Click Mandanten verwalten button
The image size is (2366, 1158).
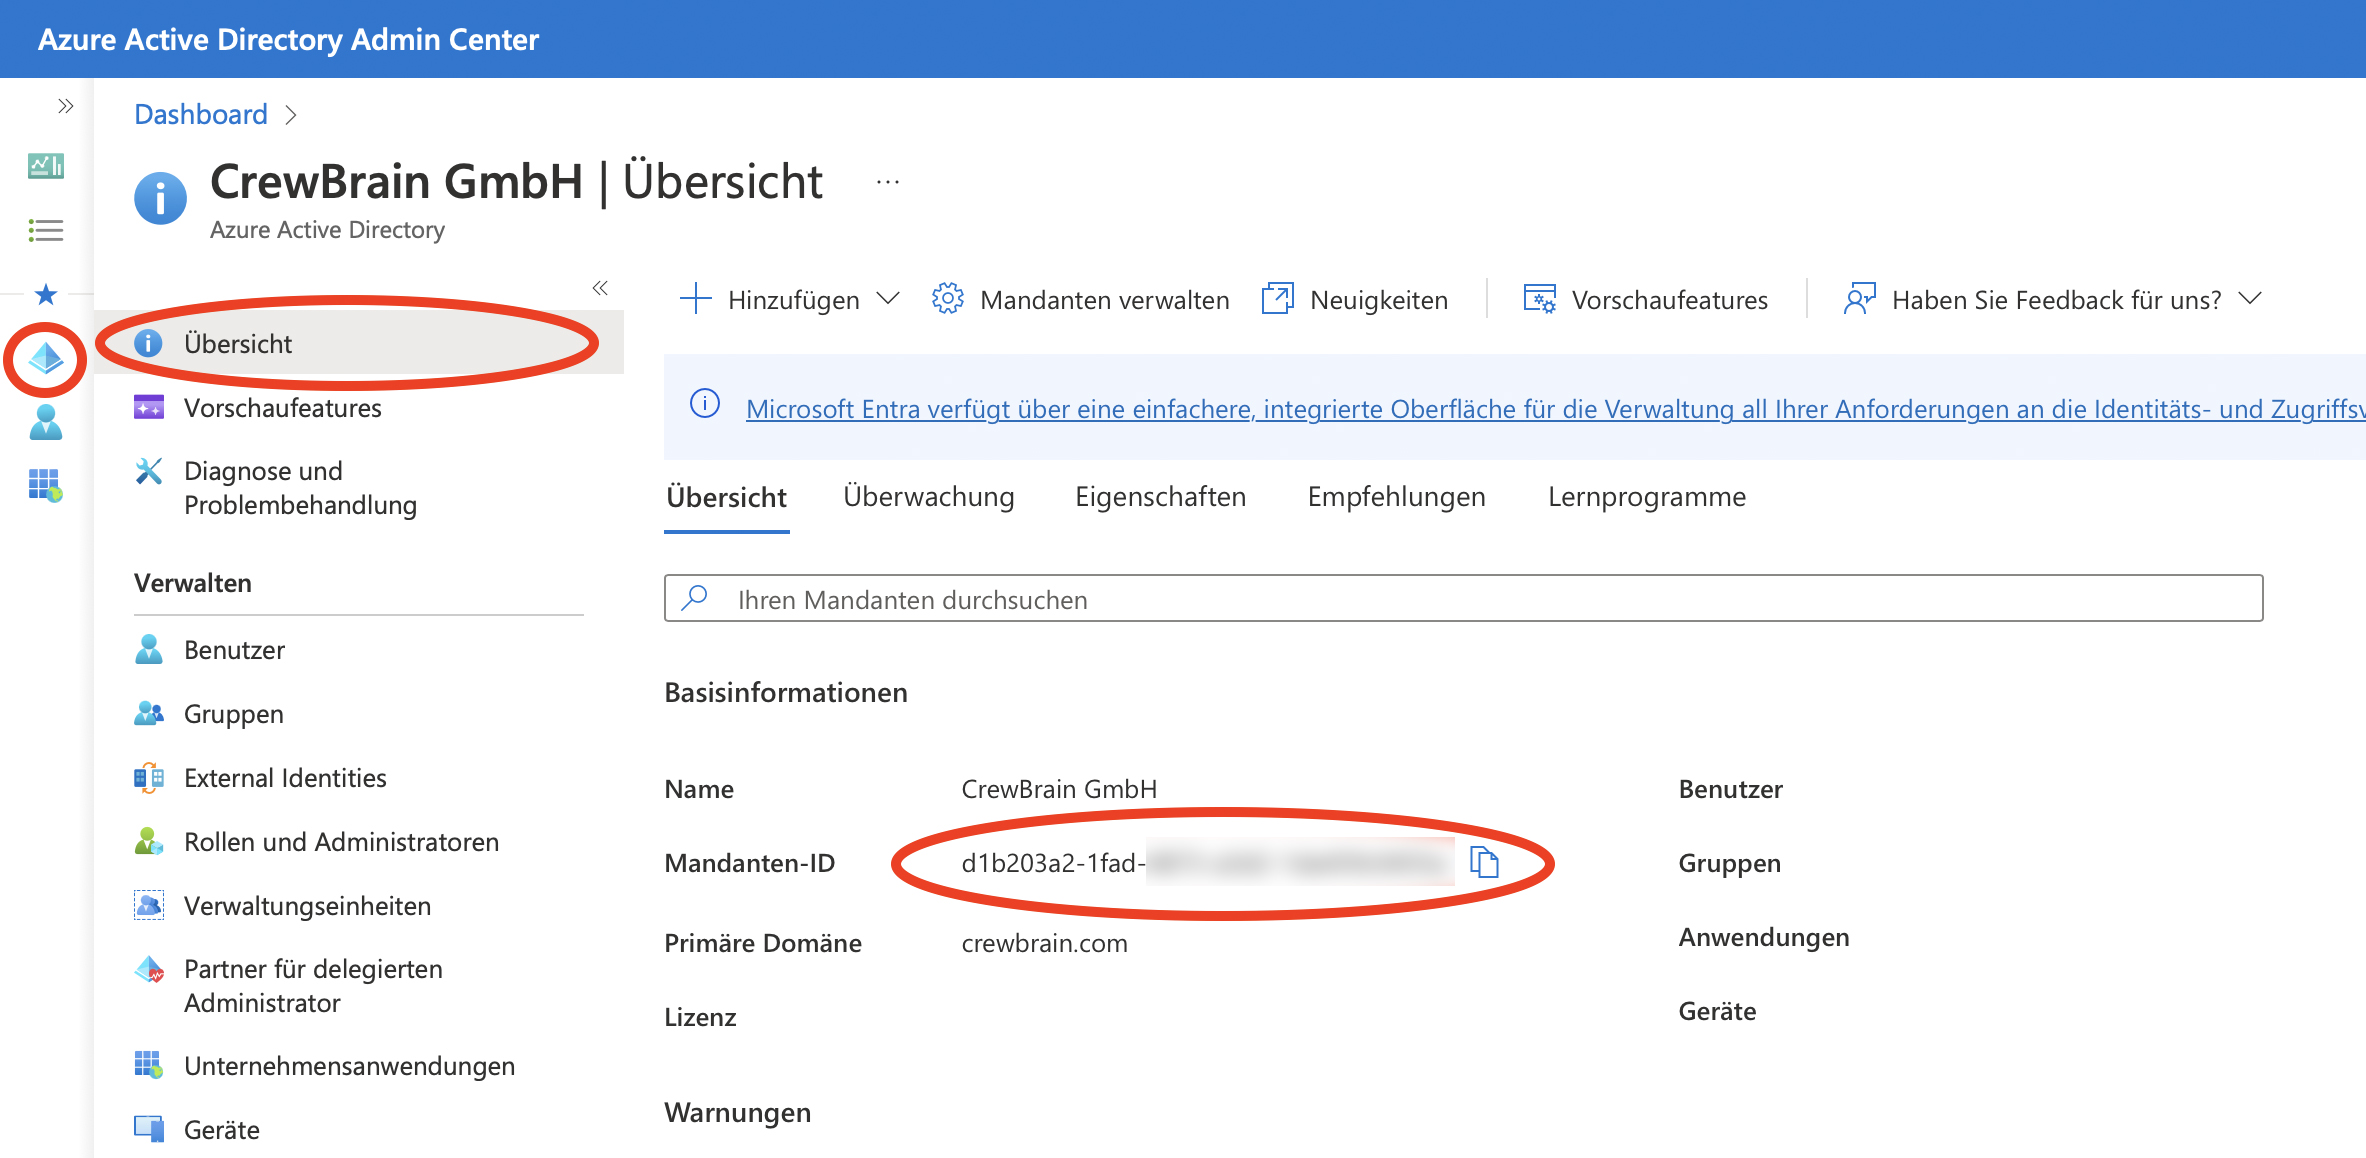click(x=1081, y=300)
